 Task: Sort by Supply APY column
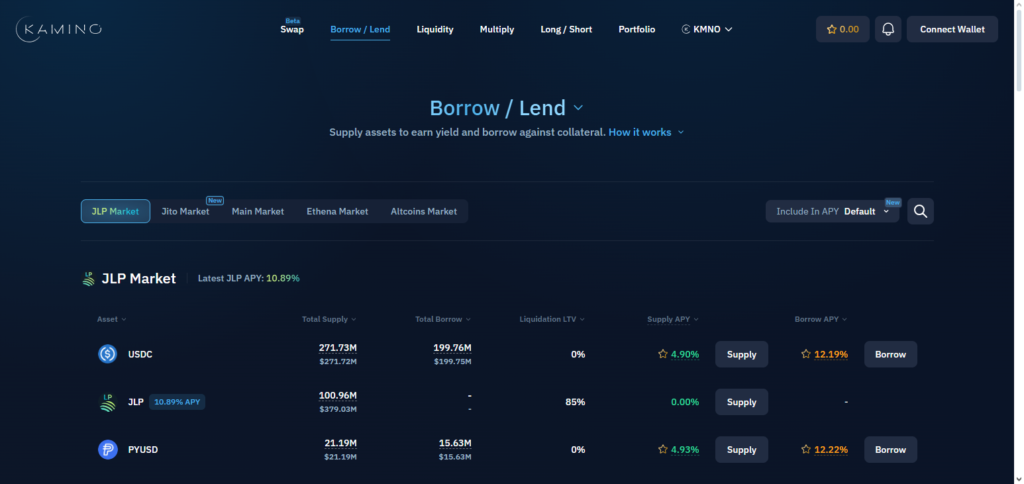coord(673,319)
